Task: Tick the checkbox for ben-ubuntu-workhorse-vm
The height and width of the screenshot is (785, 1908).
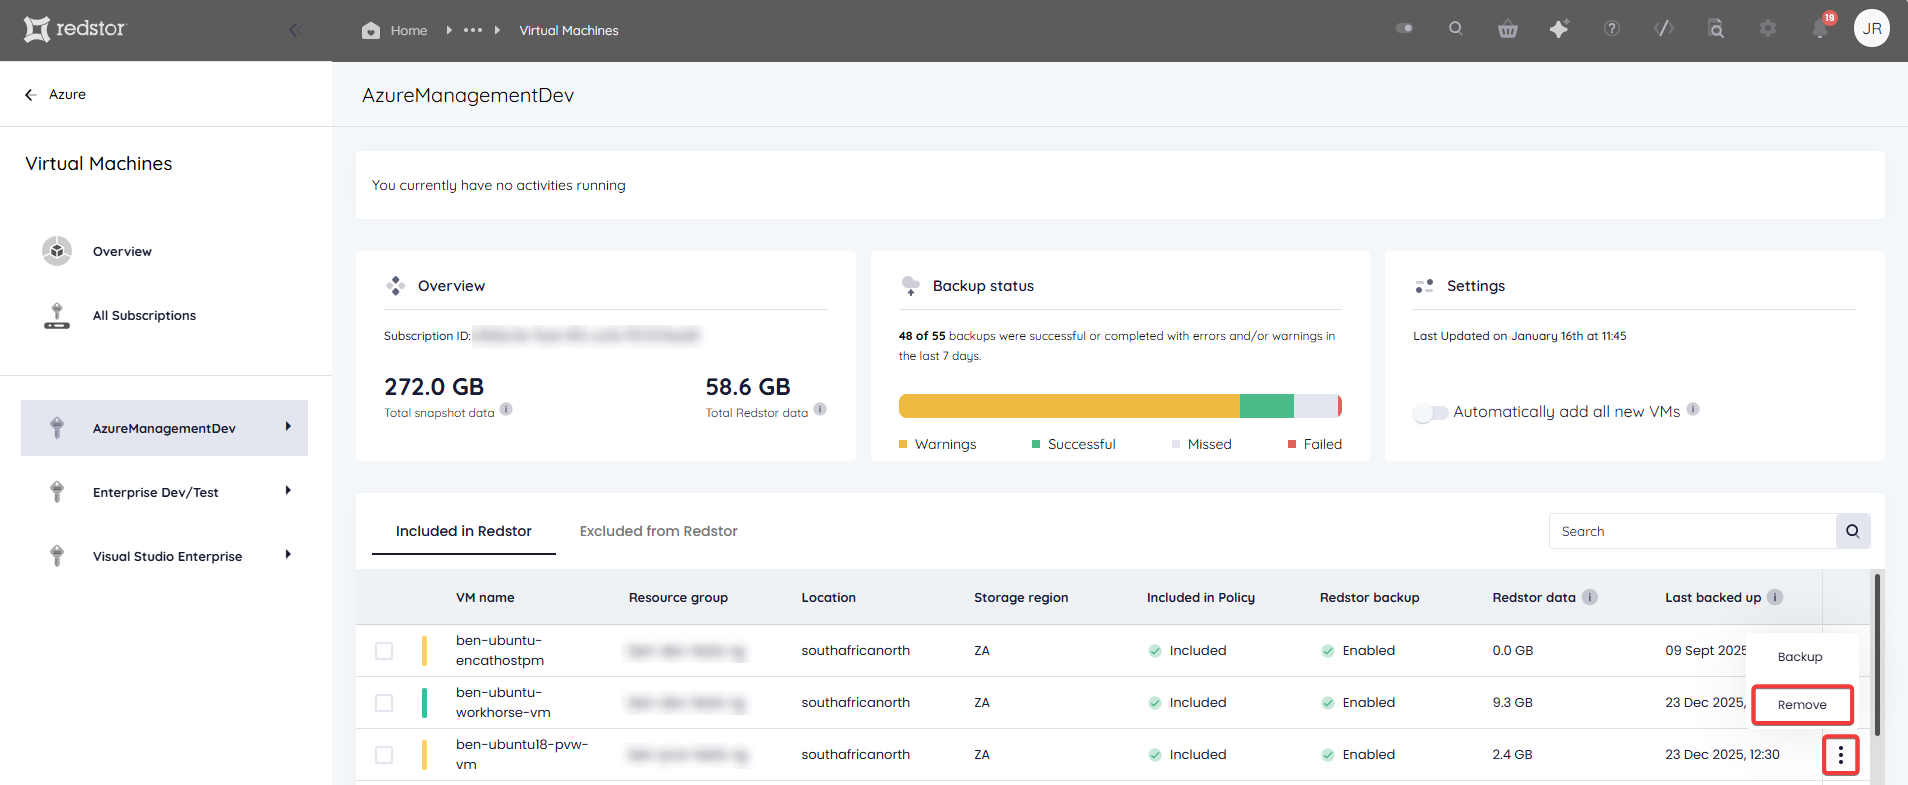Action: point(384,703)
